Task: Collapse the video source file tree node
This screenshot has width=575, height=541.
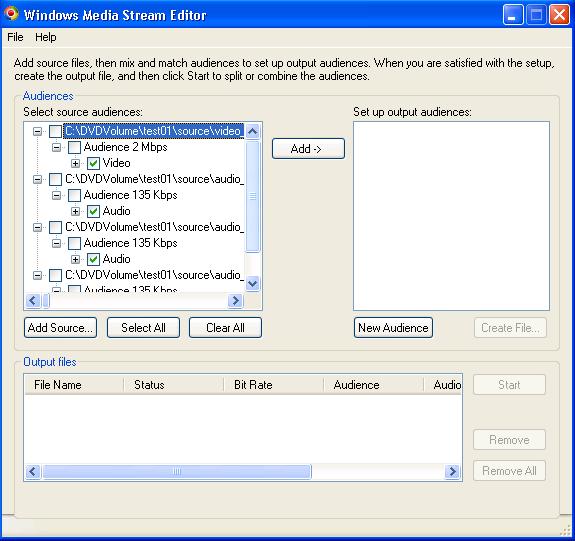Action: click(x=37, y=131)
